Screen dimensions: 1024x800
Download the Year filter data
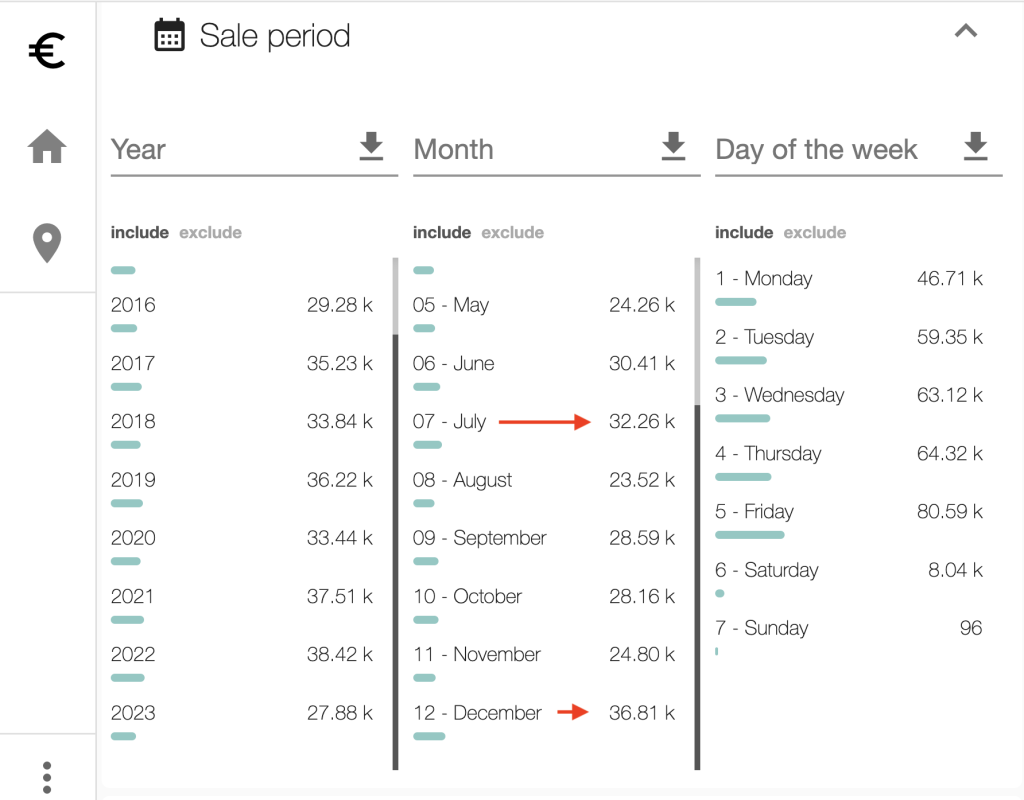[x=371, y=146]
